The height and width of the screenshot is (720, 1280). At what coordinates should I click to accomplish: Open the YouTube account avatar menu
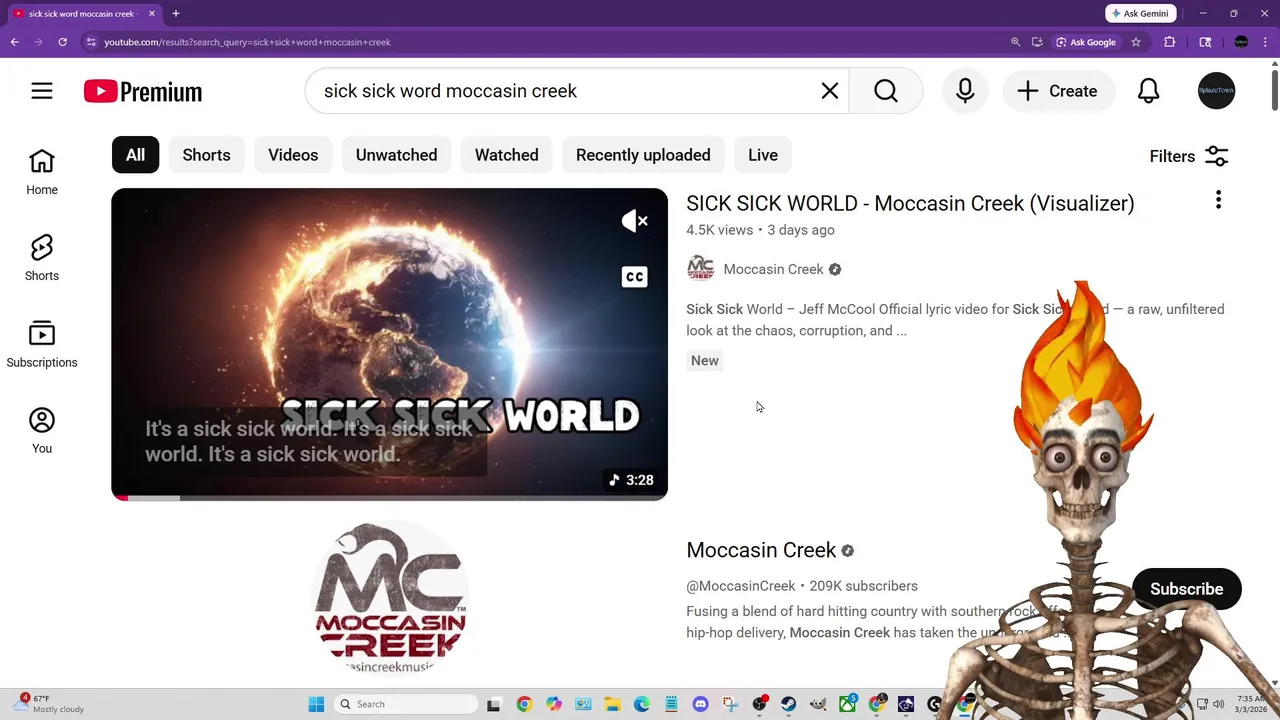1217,91
